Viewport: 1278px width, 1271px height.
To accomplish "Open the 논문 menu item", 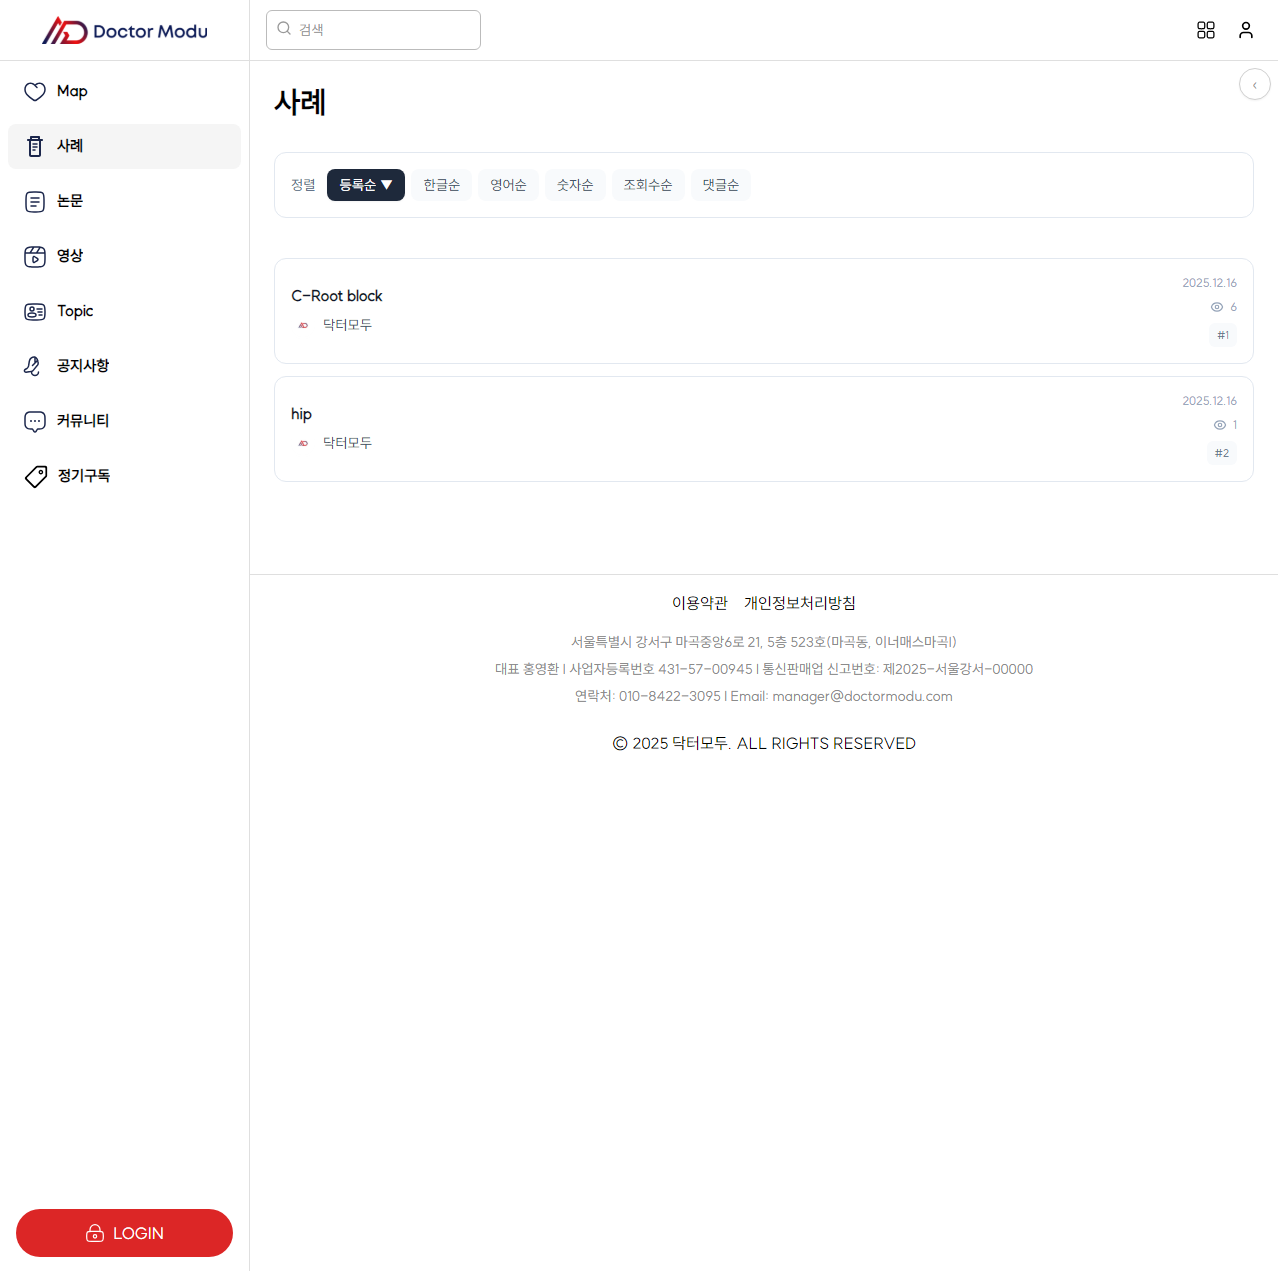I will [x=70, y=201].
